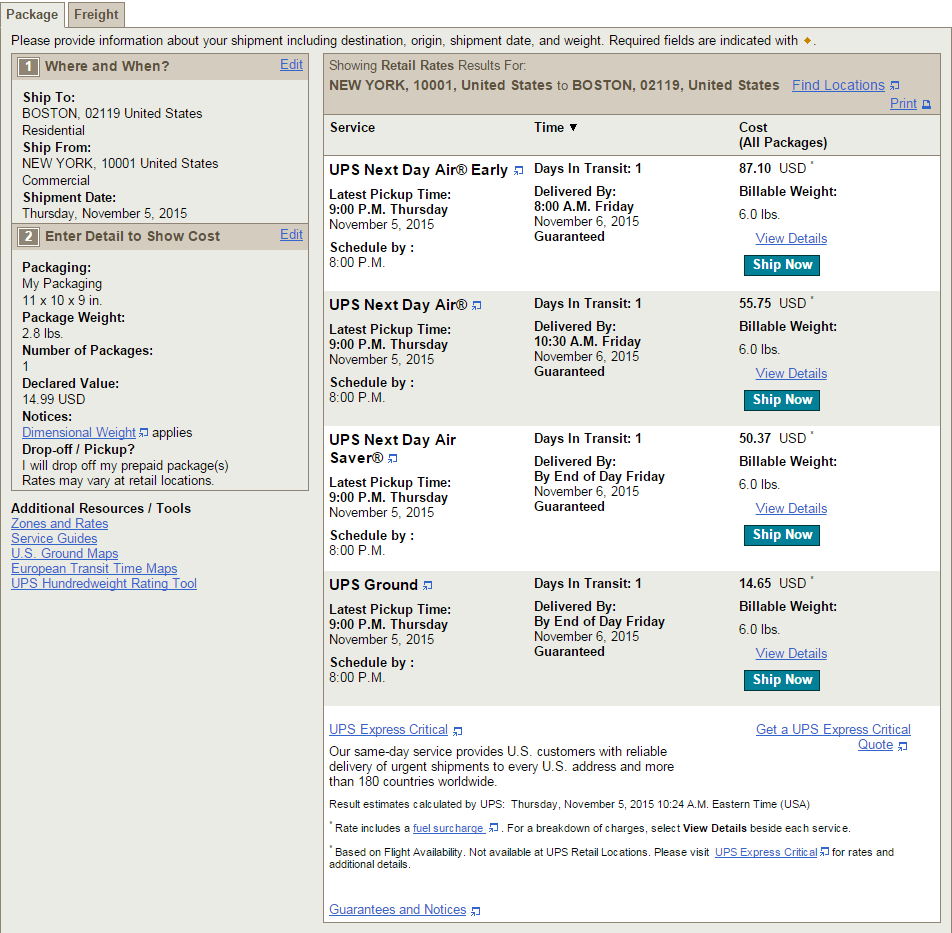This screenshot has height=933, width=952.
Task: Click the Time column header
Action: [x=549, y=127]
